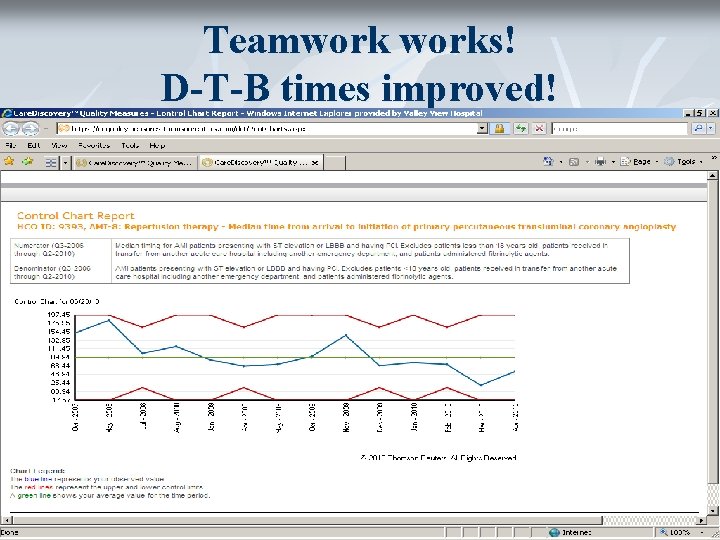Click the horizontal scrollbar left arrow
720x540 pixels.
click(6, 520)
